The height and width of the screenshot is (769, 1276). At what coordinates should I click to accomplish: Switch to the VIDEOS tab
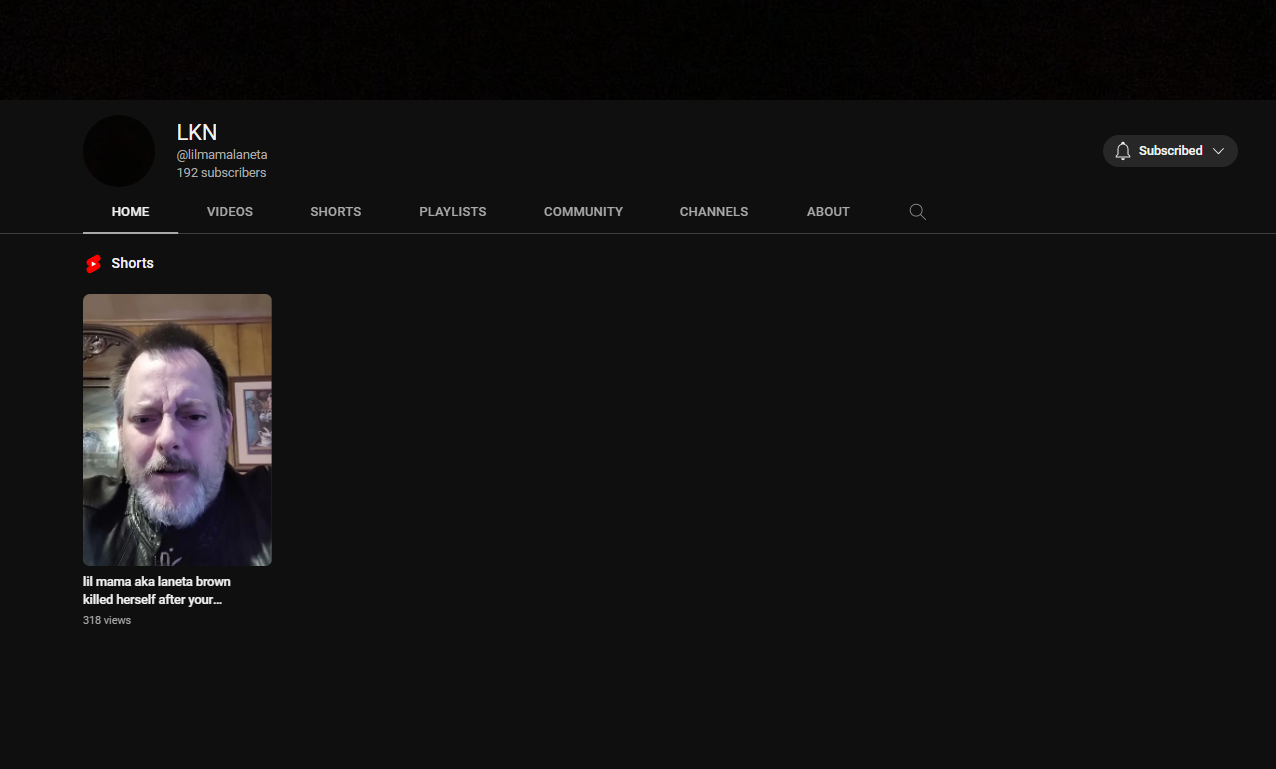point(230,212)
